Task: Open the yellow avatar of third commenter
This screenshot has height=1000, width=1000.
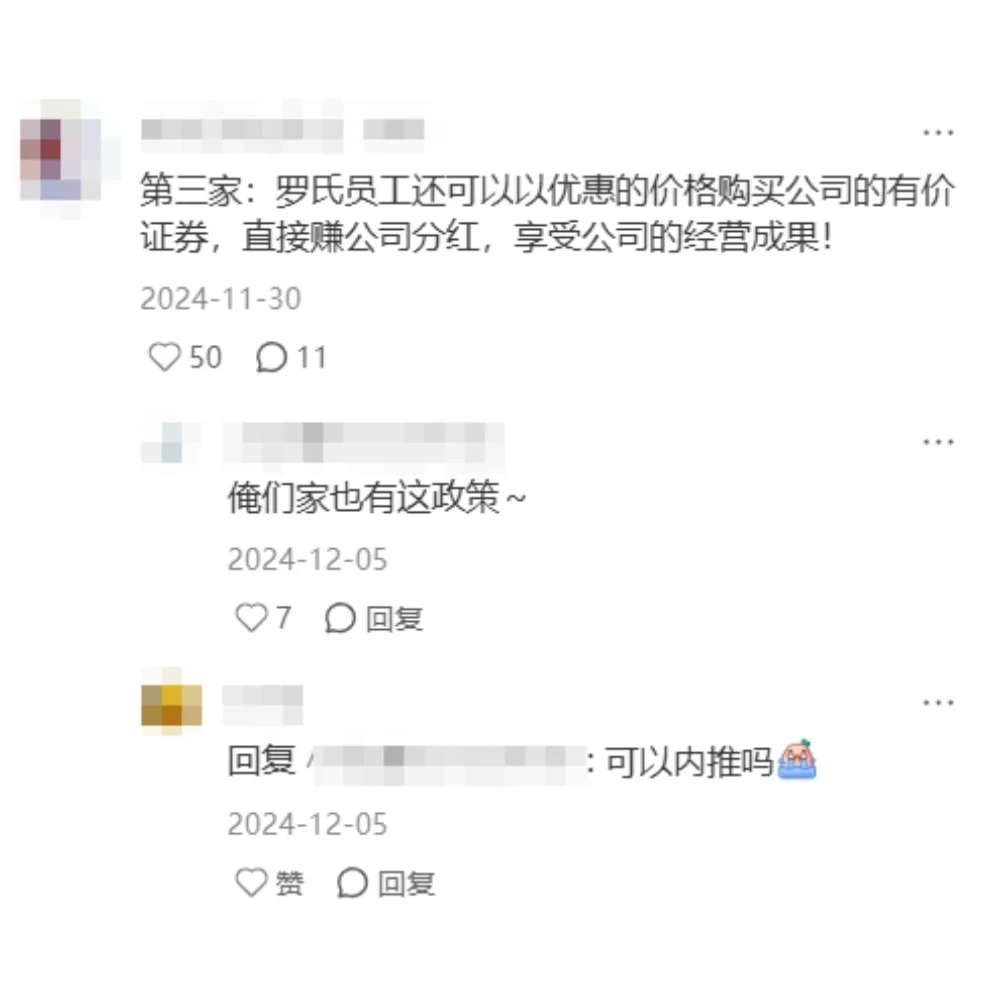Action: 171,703
